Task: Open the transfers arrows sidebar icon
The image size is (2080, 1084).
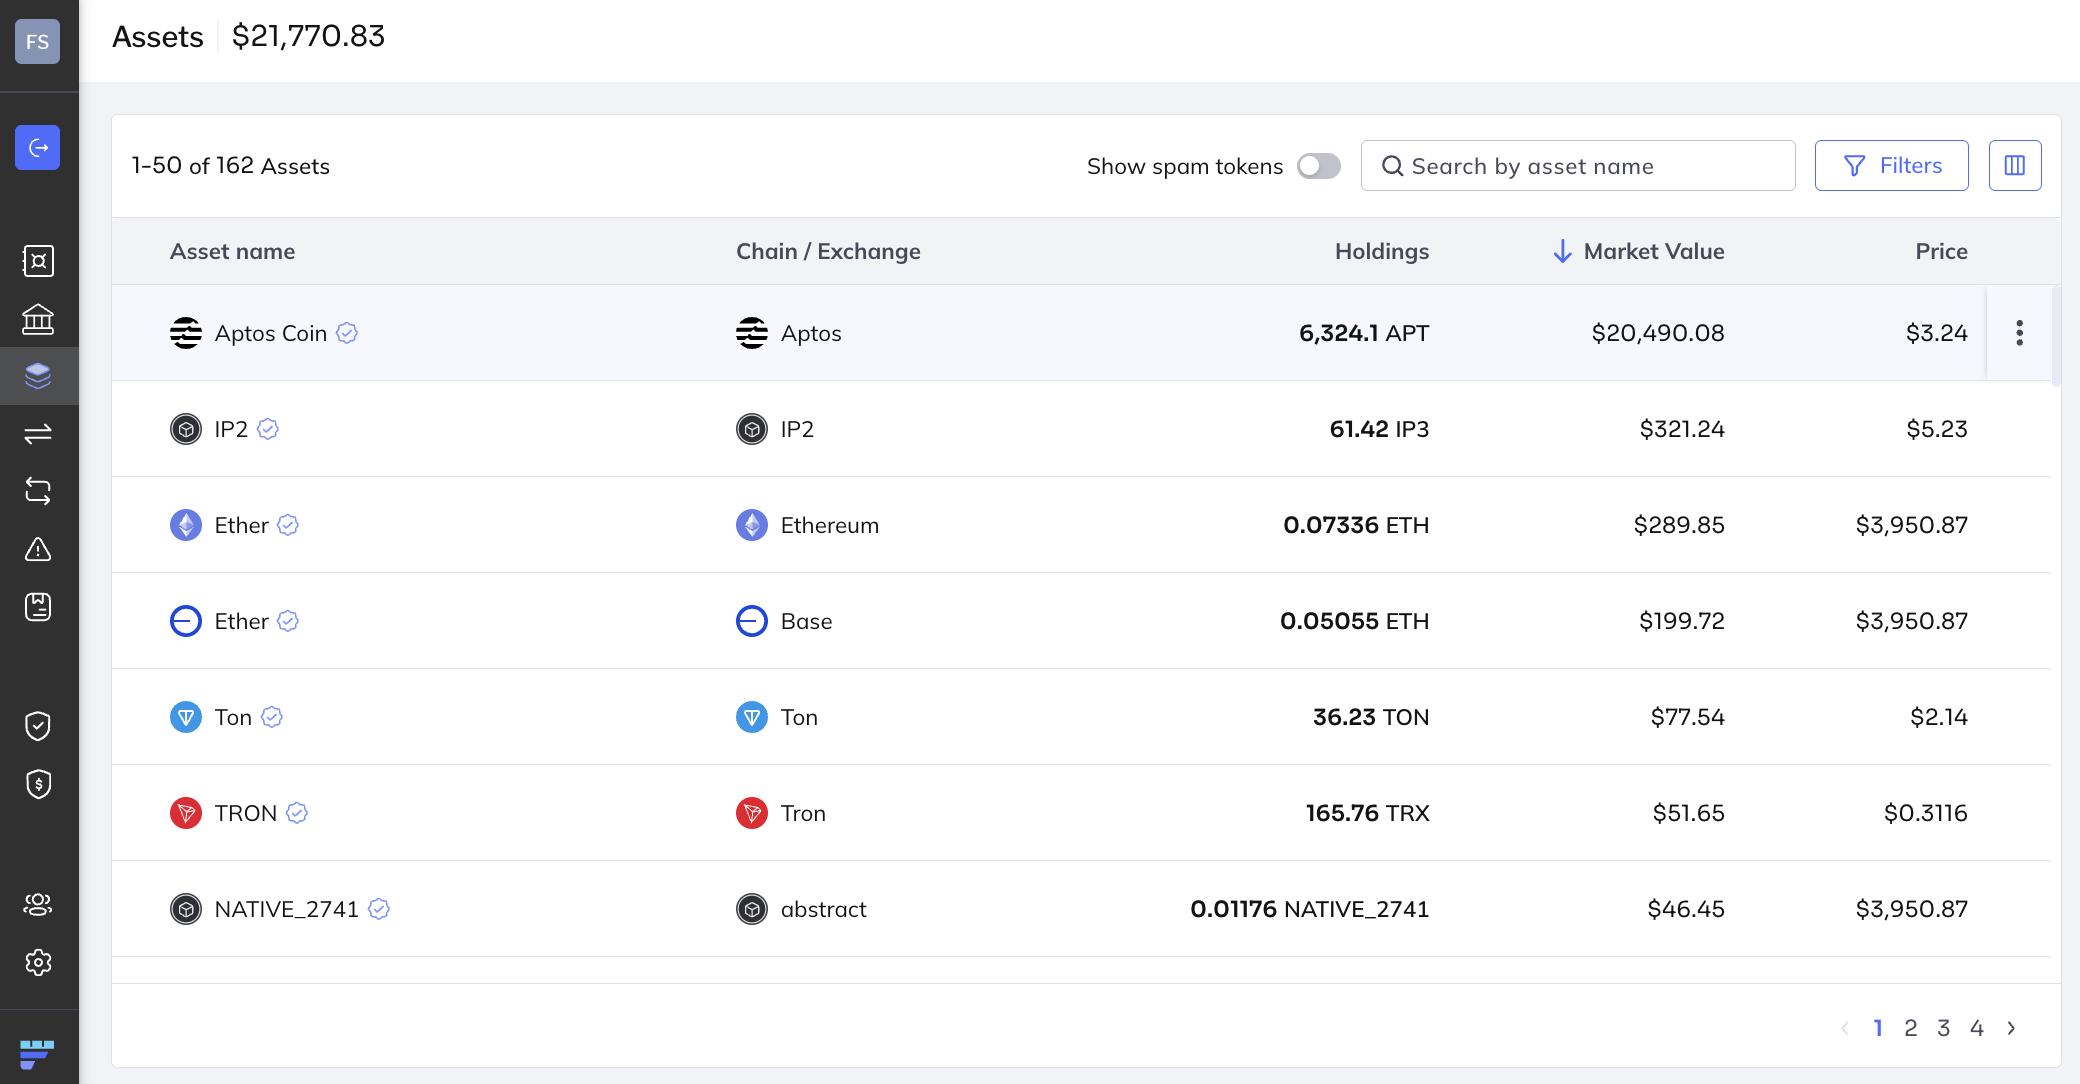Action: tap(38, 433)
